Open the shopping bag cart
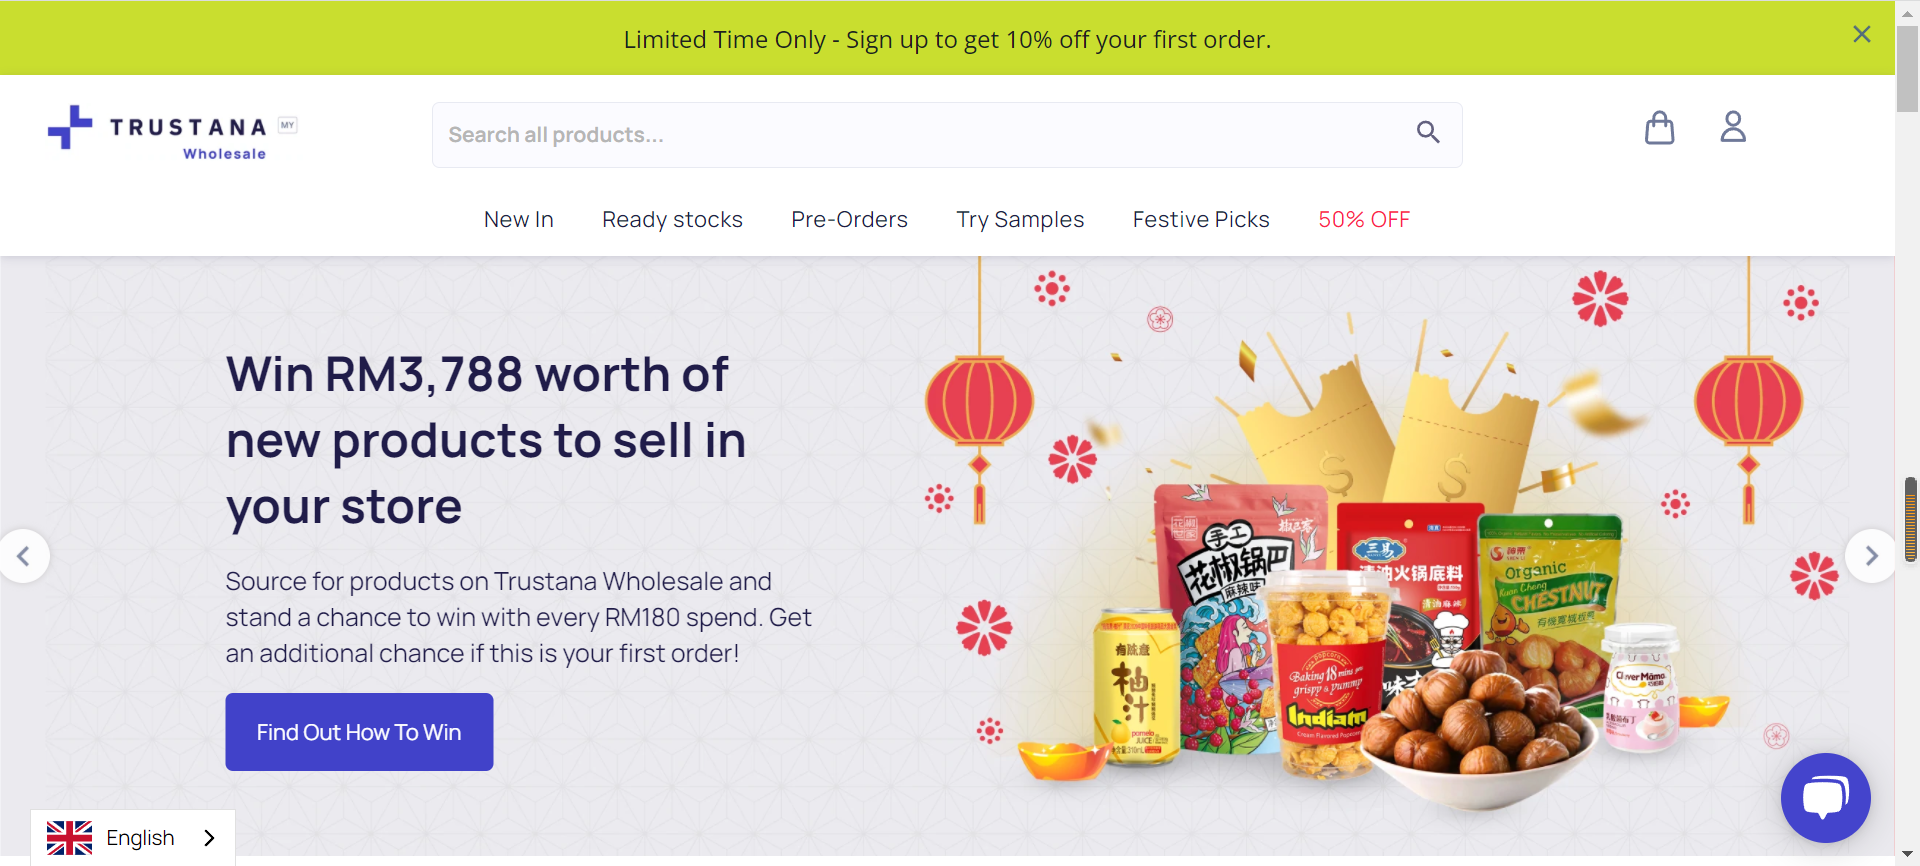Viewport: 1920px width, 866px height. coord(1660,128)
